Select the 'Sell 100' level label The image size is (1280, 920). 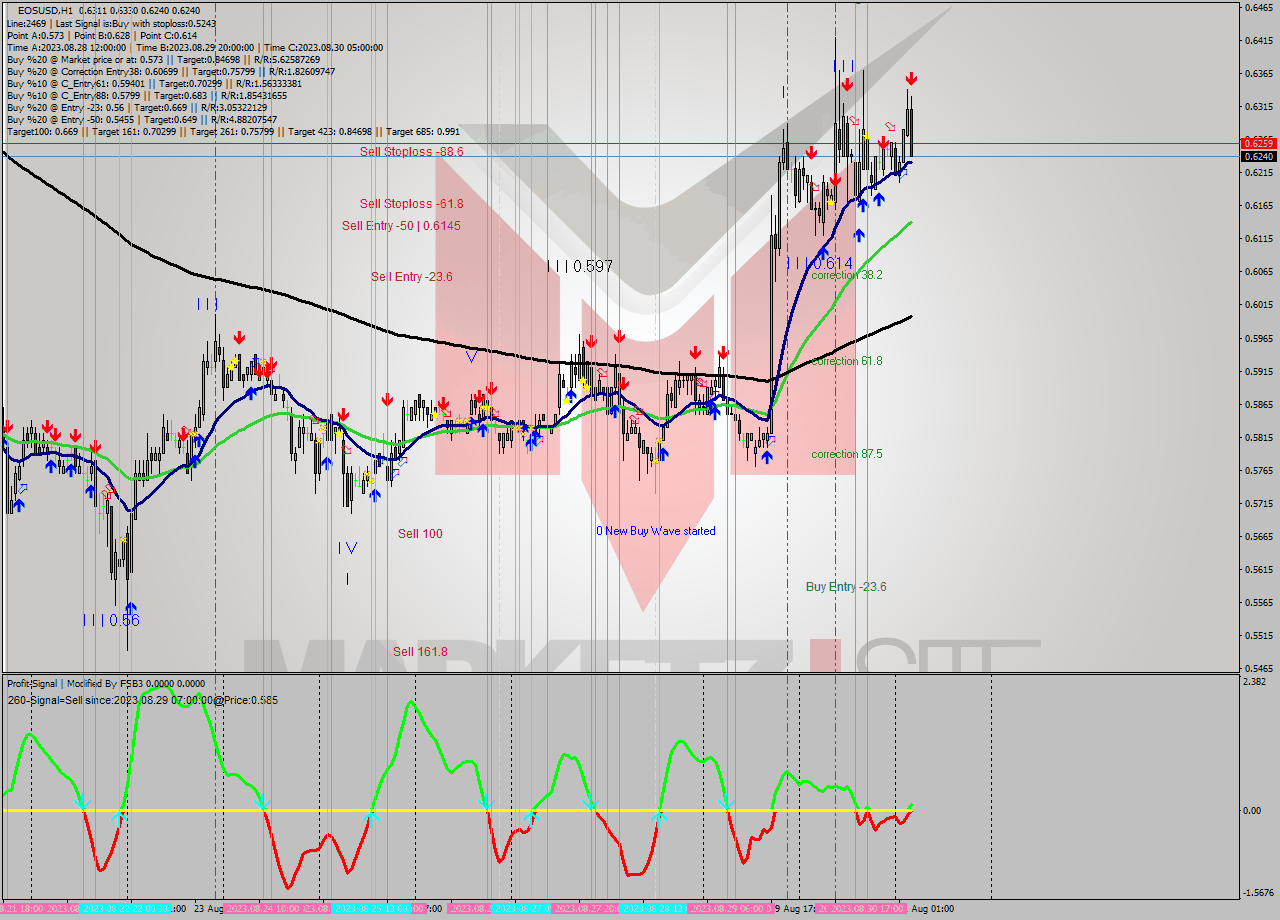tap(420, 533)
